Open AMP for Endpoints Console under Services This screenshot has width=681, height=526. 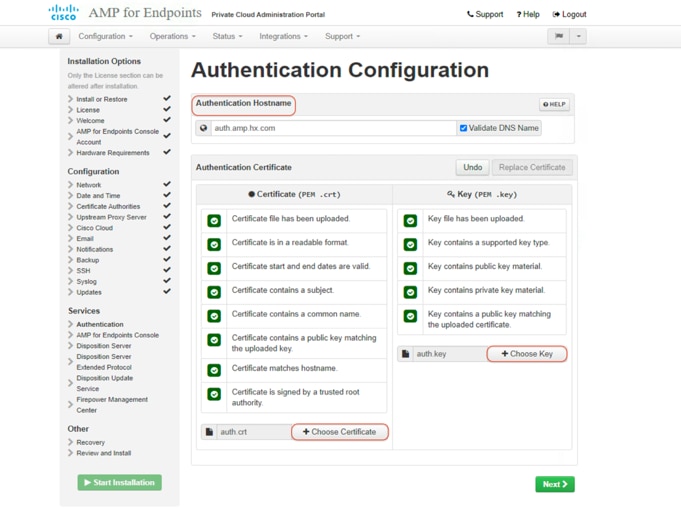pos(118,335)
